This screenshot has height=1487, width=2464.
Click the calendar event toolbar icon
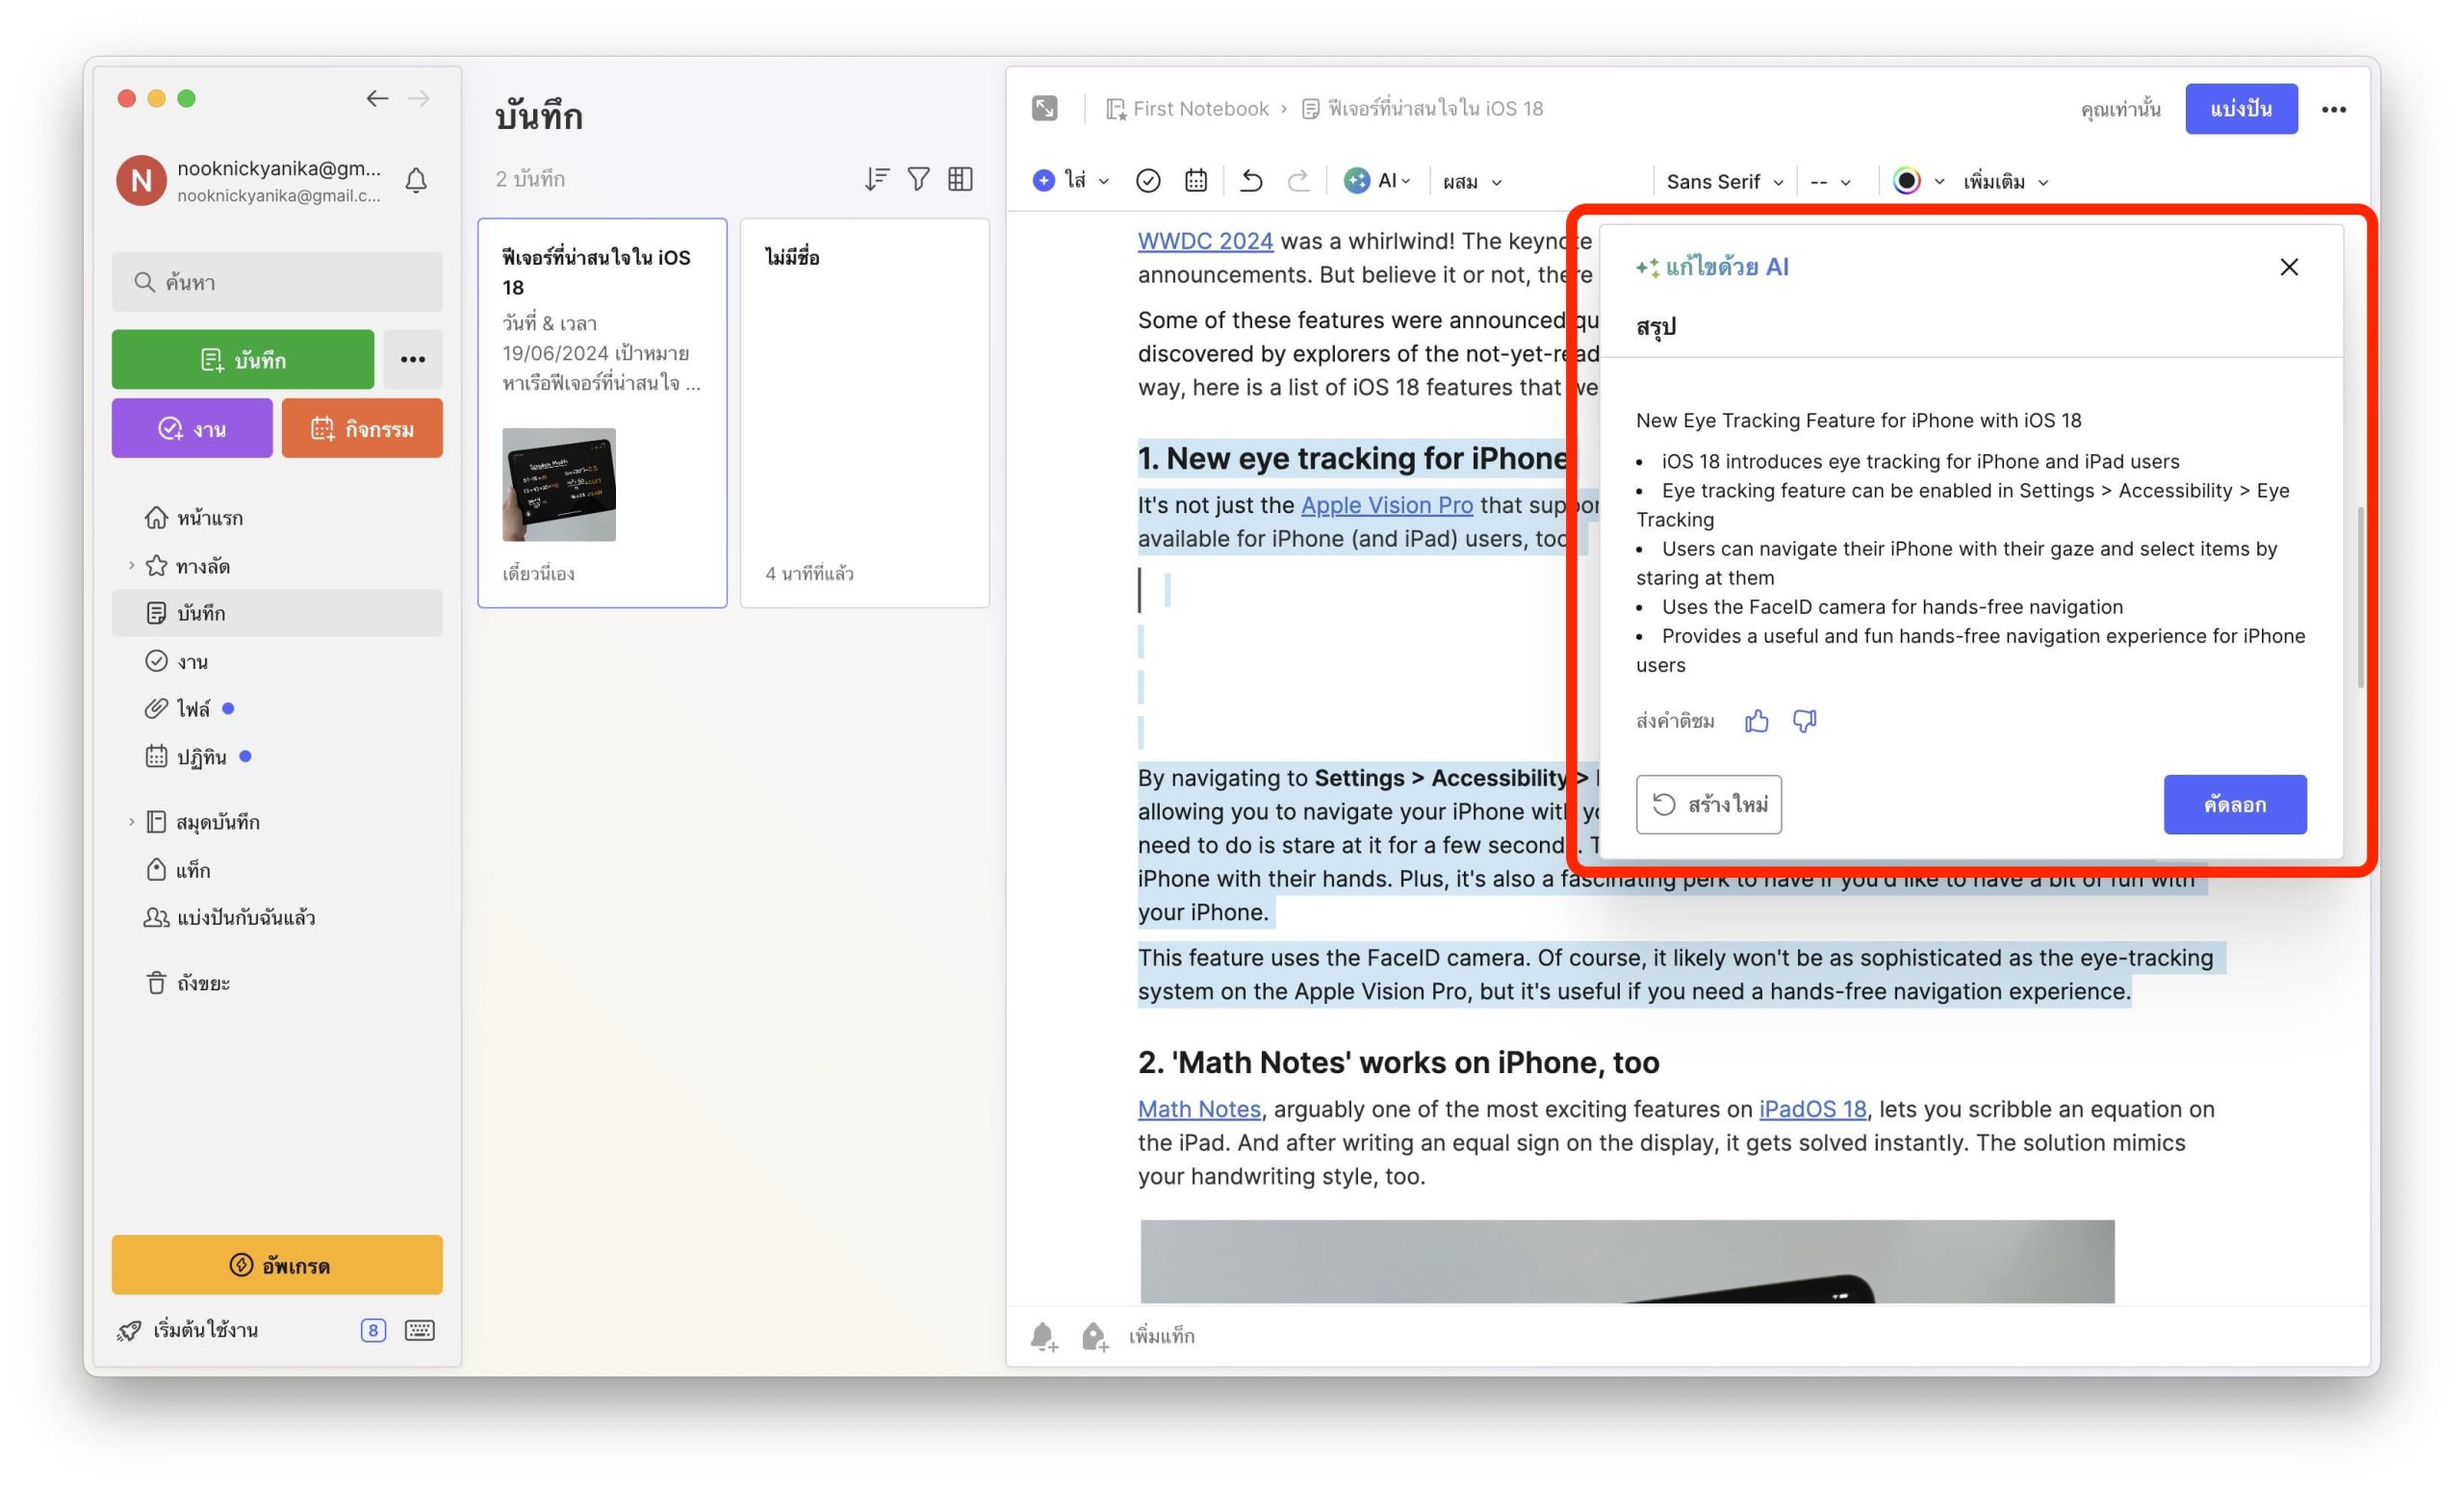(x=1196, y=181)
